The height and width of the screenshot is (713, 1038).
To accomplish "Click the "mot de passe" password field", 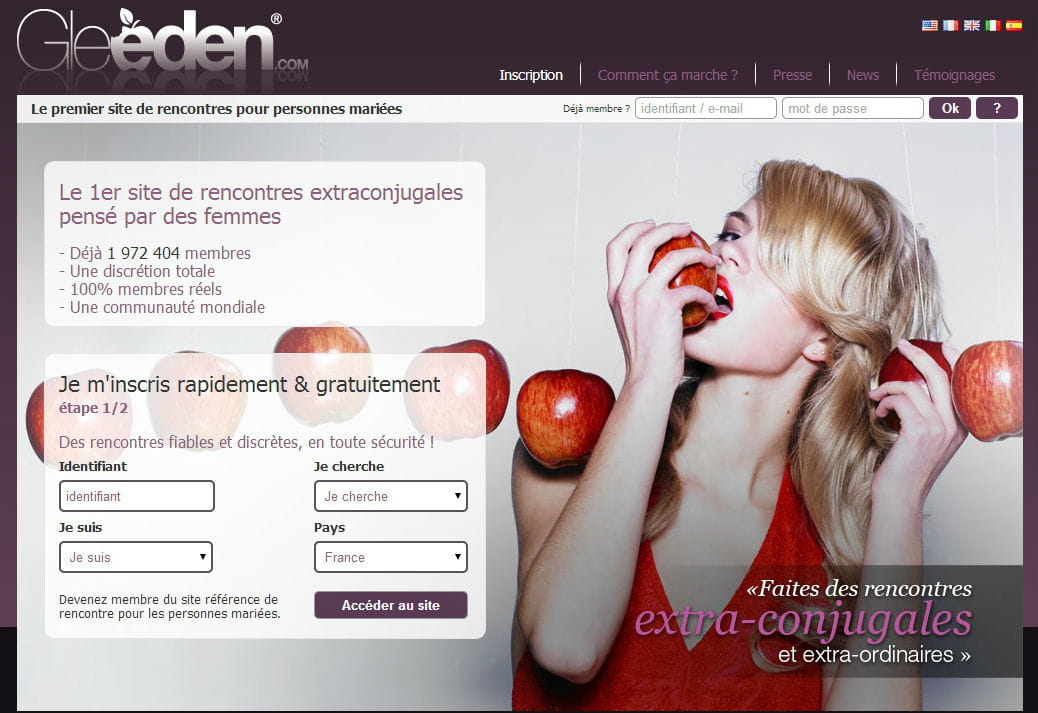I will [x=852, y=108].
